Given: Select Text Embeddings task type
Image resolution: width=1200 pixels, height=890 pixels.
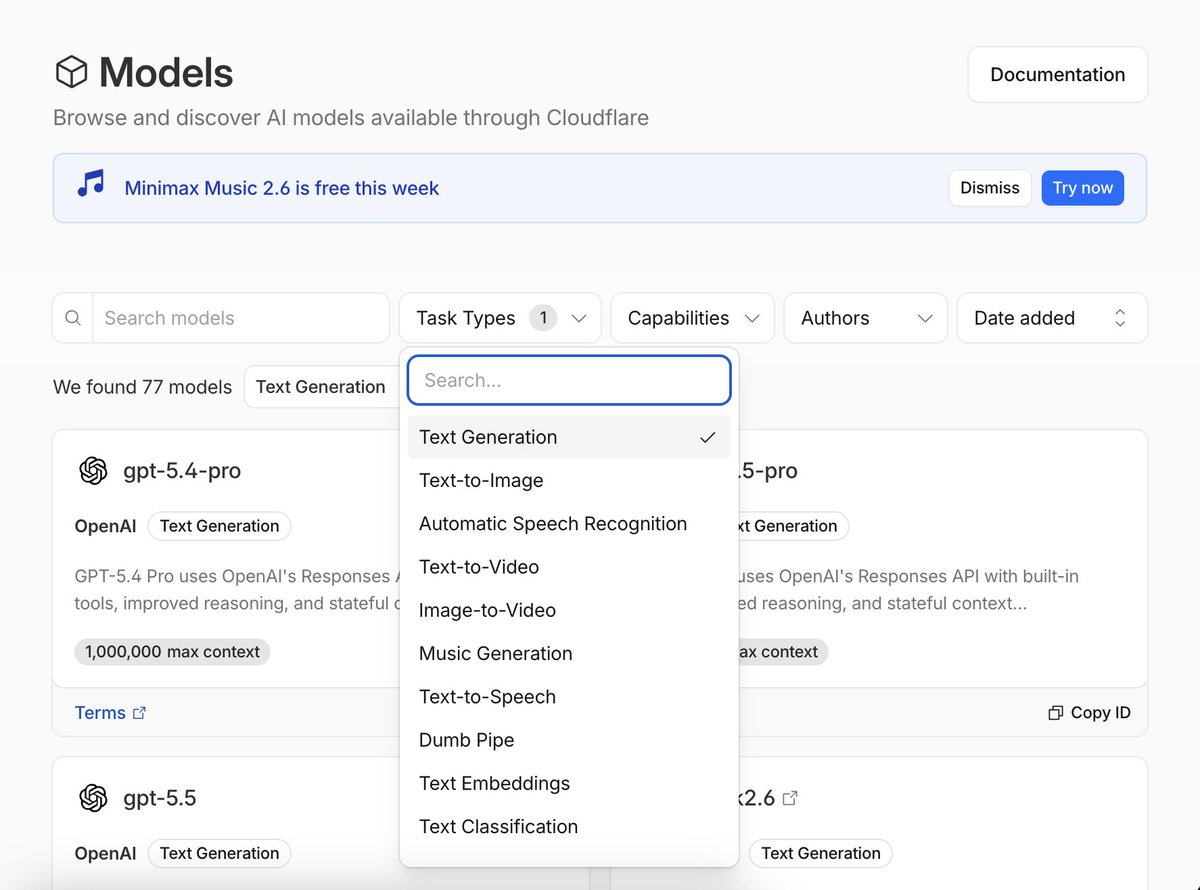Looking at the screenshot, I should pyautogui.click(x=569, y=783).
